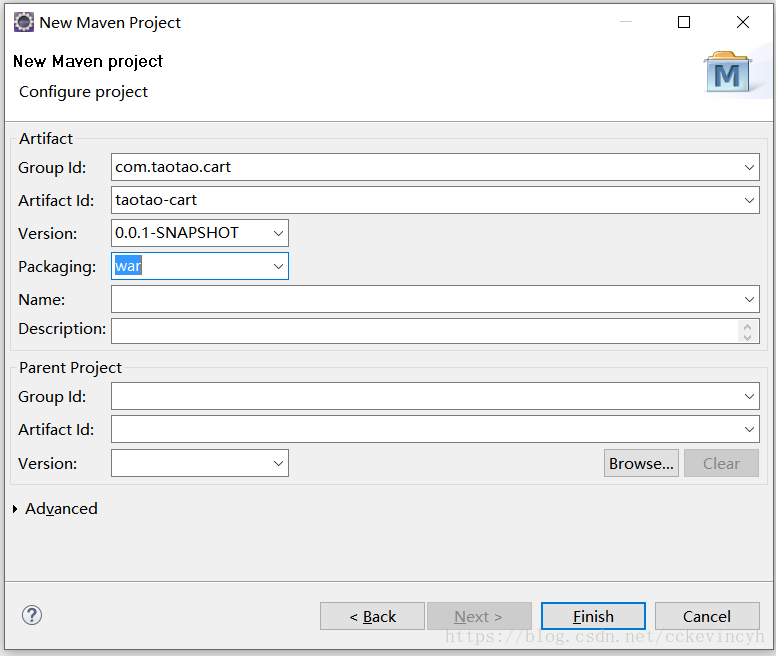Open the 0.0.1-SNAPSHOT Version dropdown arrow
Image resolution: width=776 pixels, height=656 pixels.
coord(278,233)
